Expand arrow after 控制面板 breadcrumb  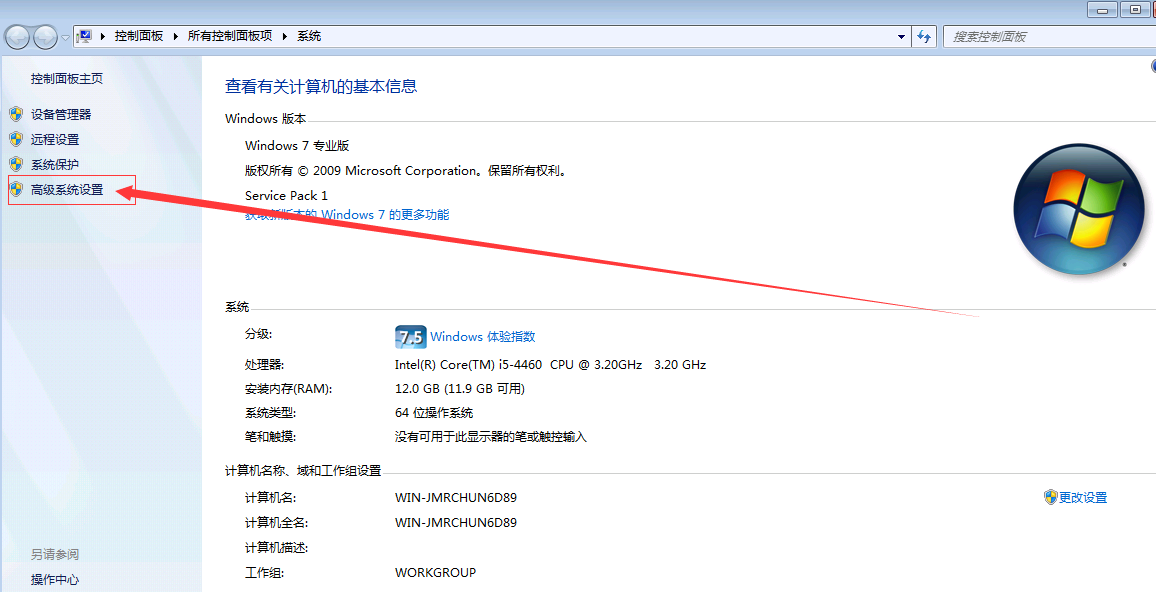[x=175, y=36]
